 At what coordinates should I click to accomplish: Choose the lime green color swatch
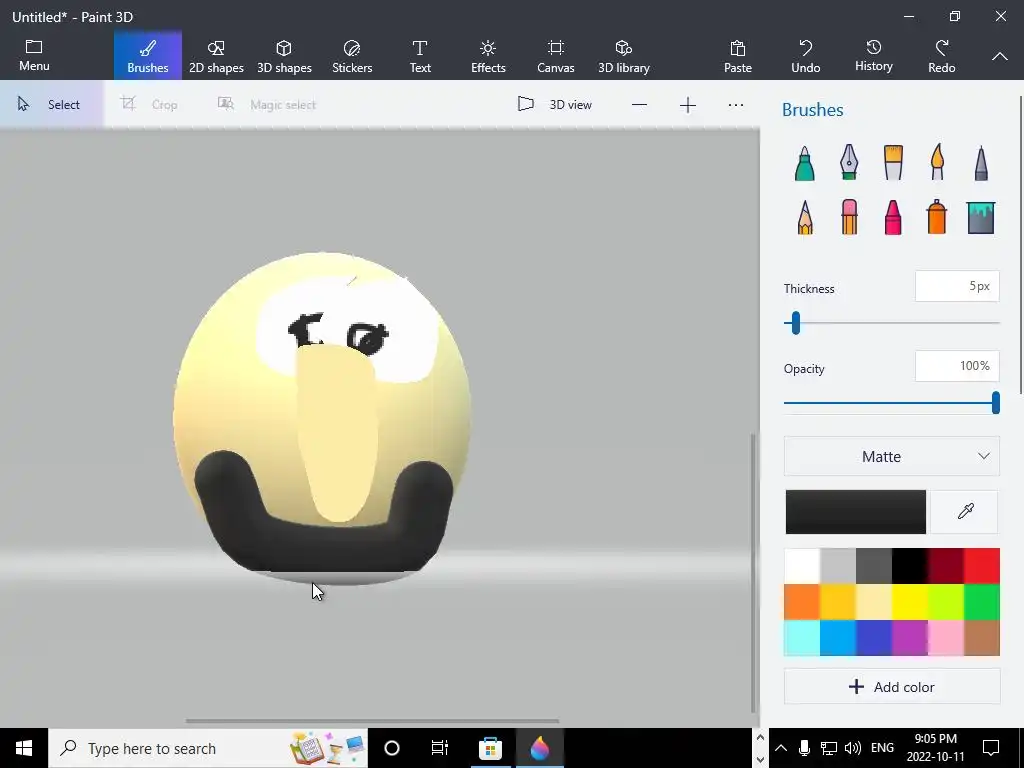946,601
